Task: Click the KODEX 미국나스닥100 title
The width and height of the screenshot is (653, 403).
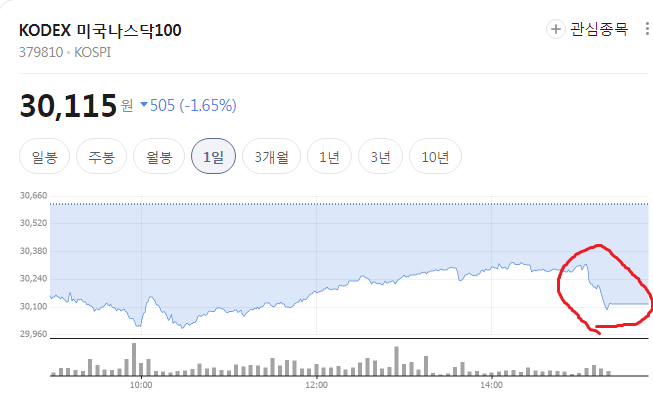Action: point(100,30)
